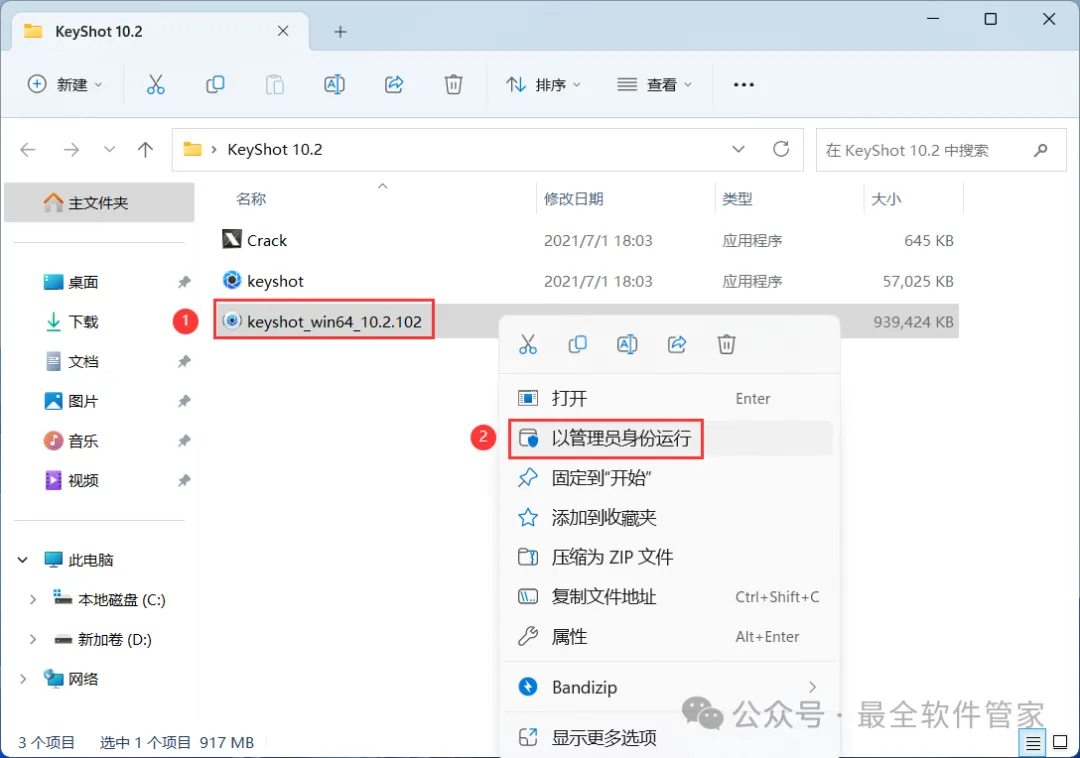Share the file via the context menu icon
Screen dimensions: 1080x758
click(x=677, y=344)
